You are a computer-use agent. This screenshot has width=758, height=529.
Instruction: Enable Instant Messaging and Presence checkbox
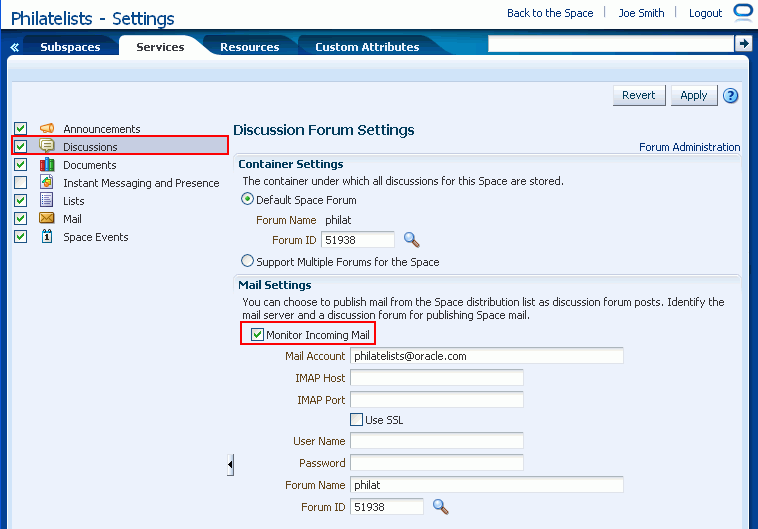tap(20, 182)
